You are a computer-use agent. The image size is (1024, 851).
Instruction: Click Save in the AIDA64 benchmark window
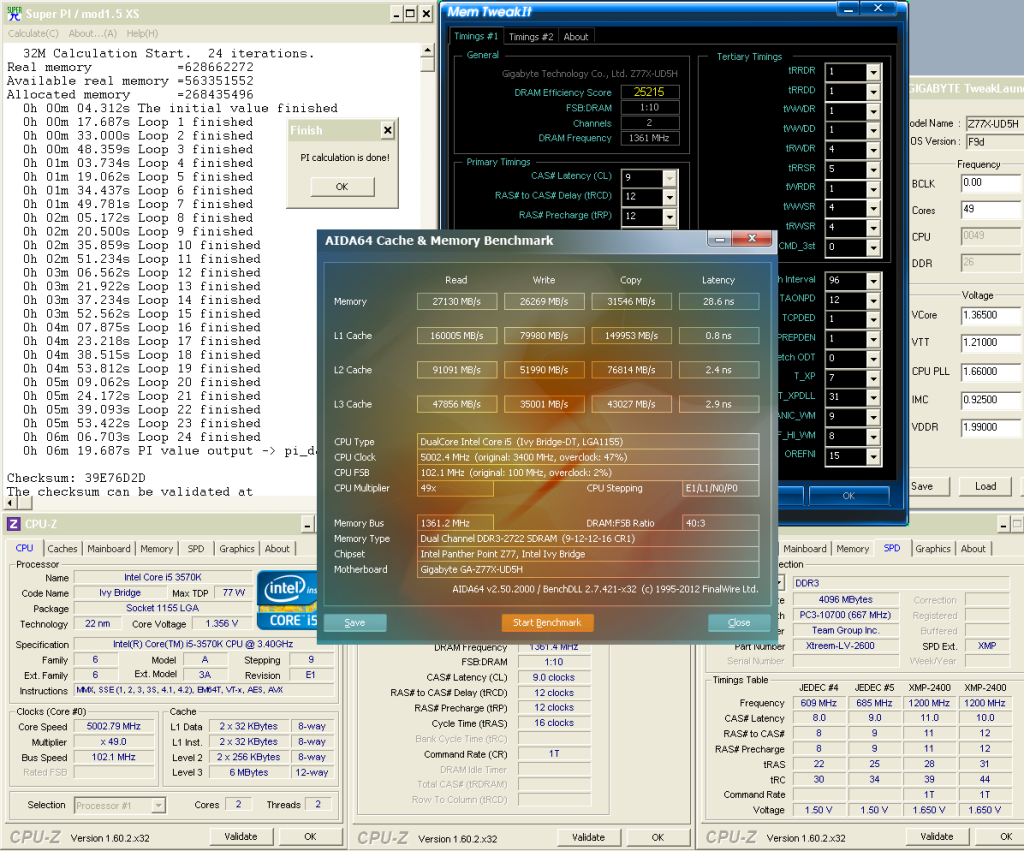point(354,622)
